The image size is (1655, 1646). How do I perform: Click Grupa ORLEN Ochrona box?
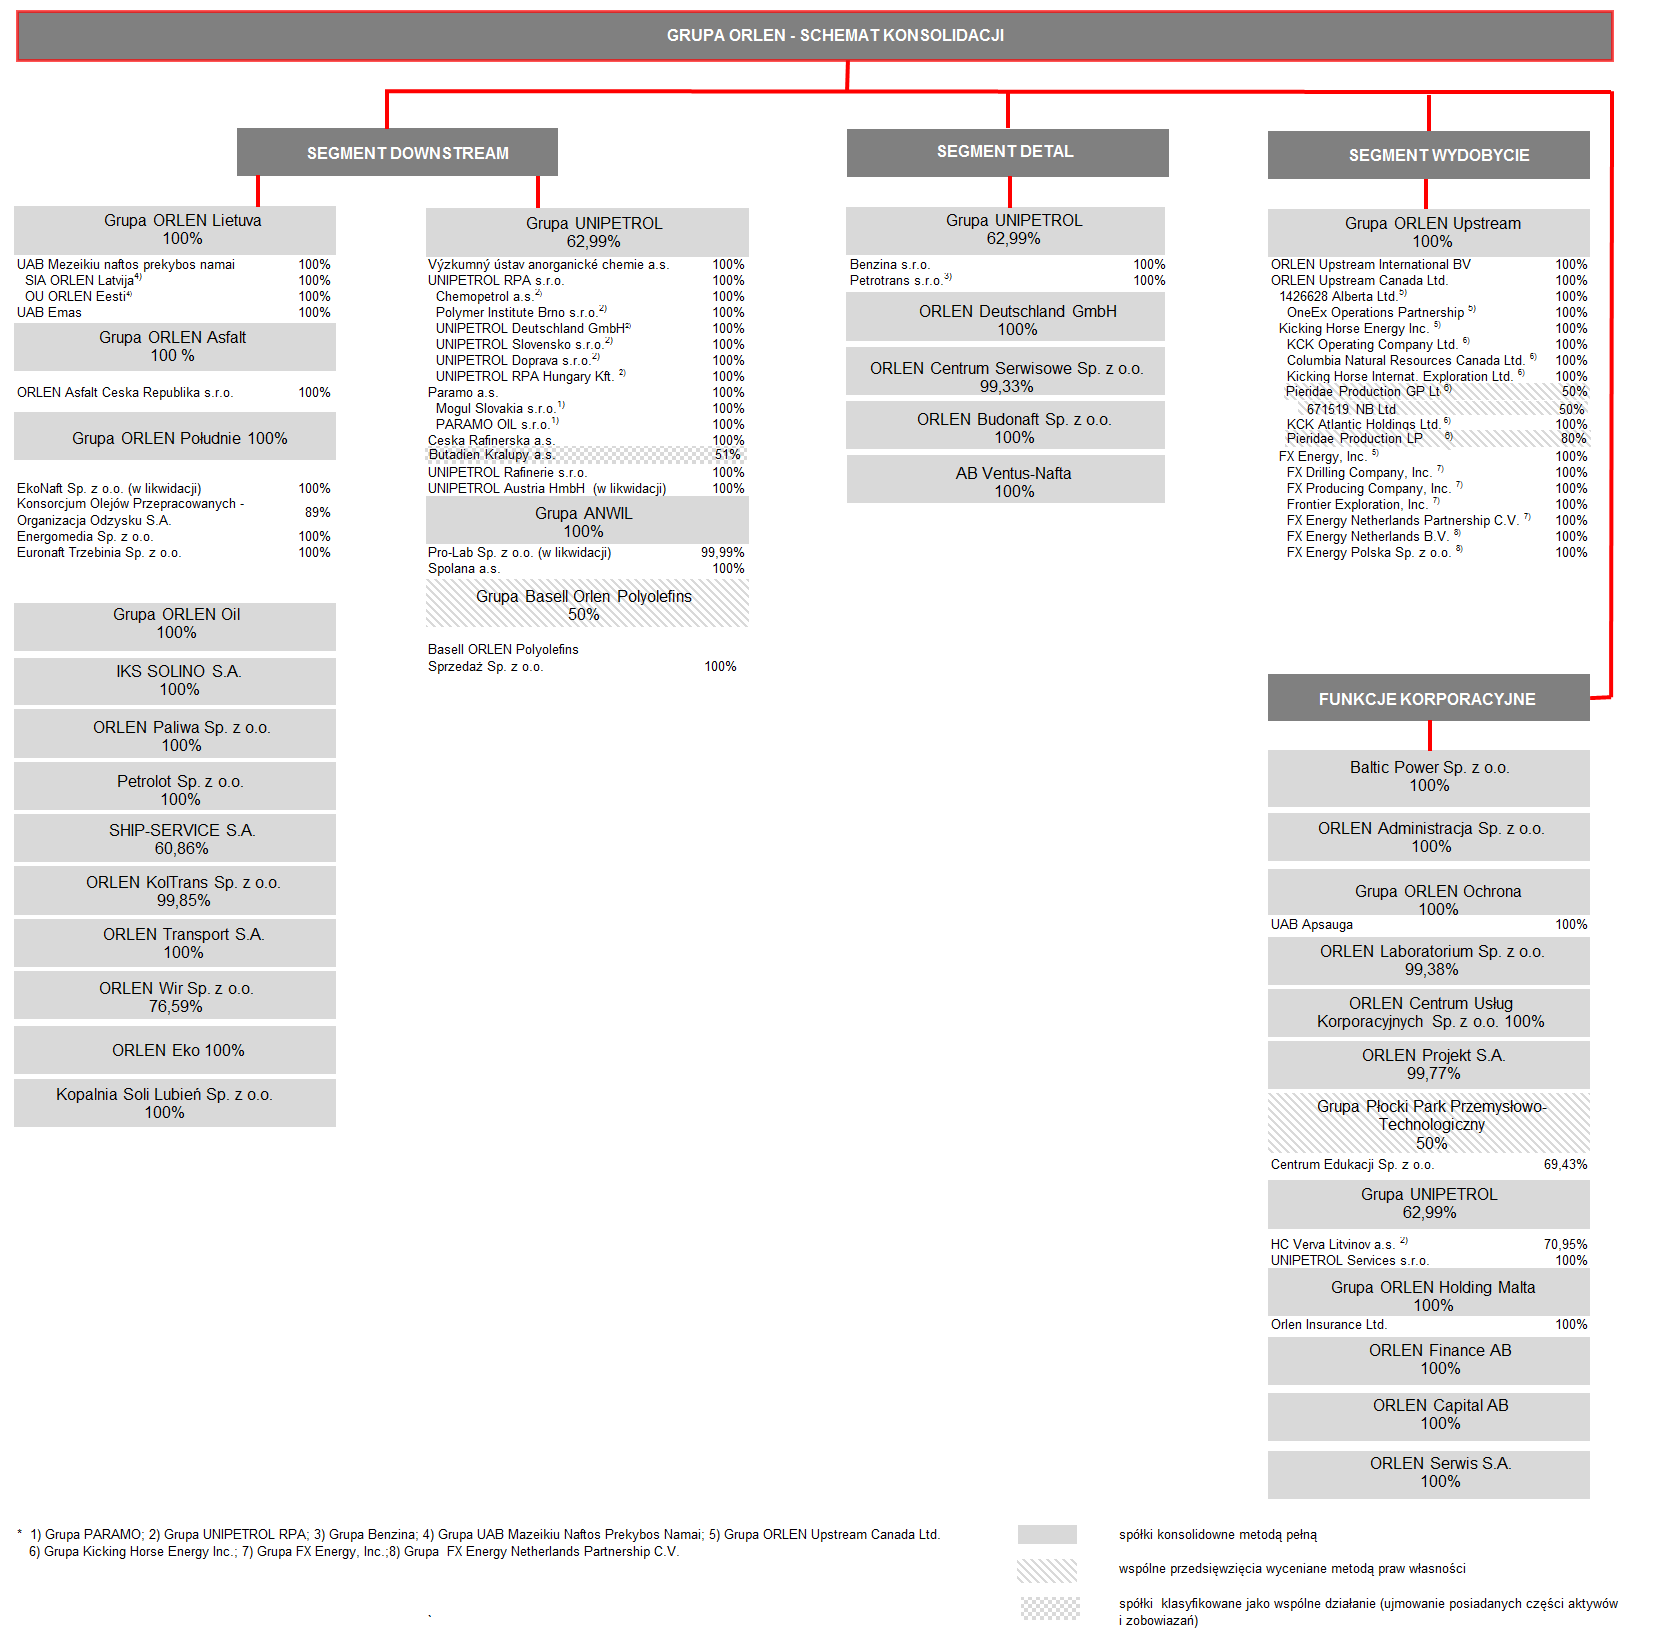pyautogui.click(x=1428, y=893)
